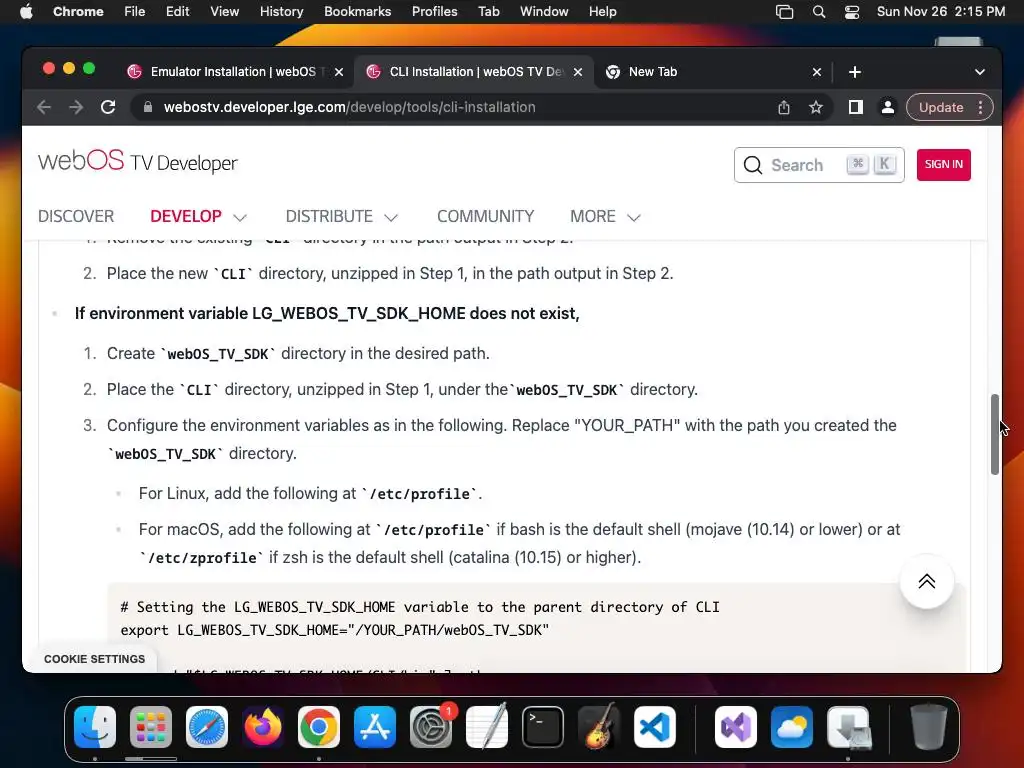Image resolution: width=1024 pixels, height=768 pixels.
Task: Open App Store from the Dock
Action: click(375, 727)
